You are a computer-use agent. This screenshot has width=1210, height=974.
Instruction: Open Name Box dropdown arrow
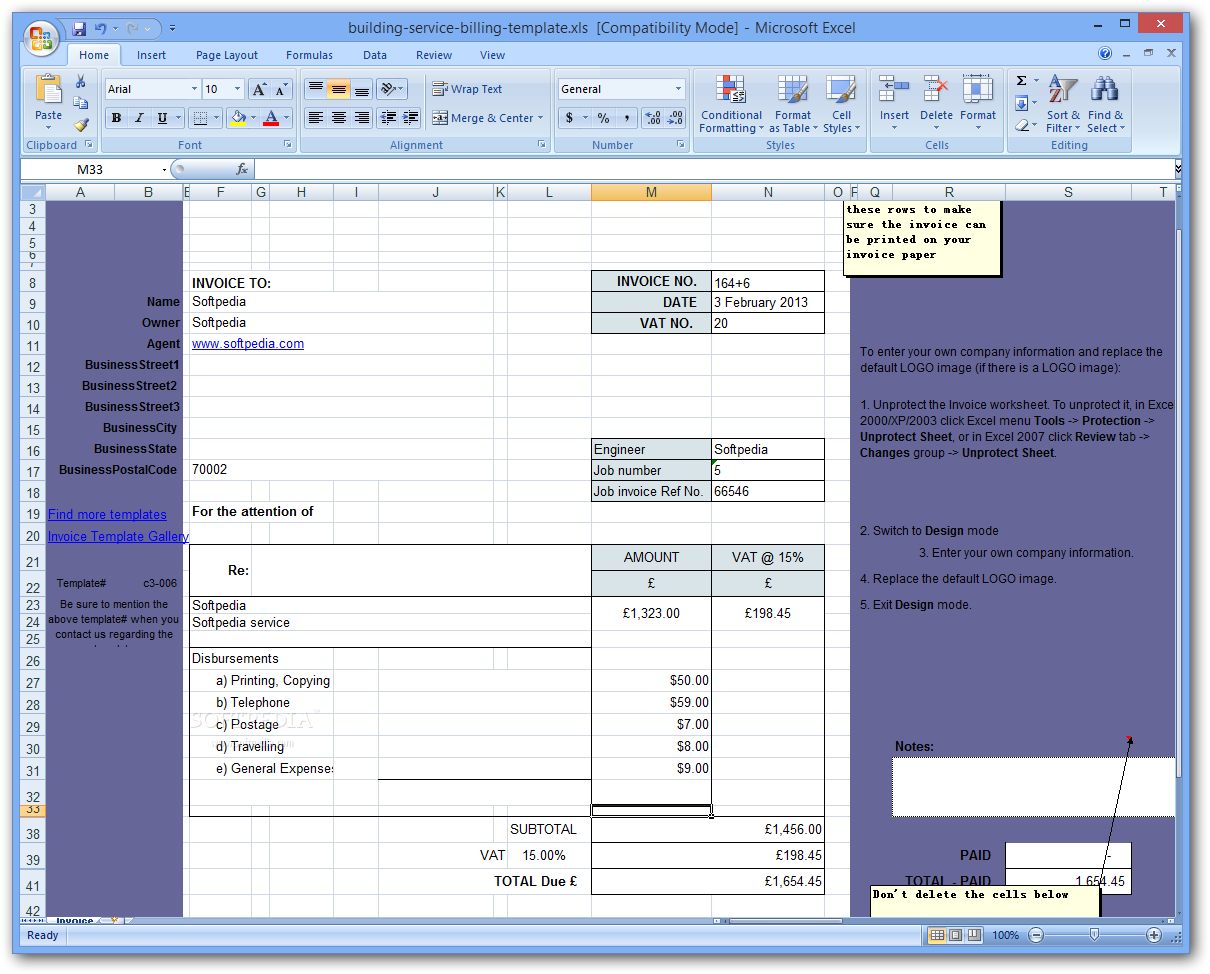(x=165, y=170)
